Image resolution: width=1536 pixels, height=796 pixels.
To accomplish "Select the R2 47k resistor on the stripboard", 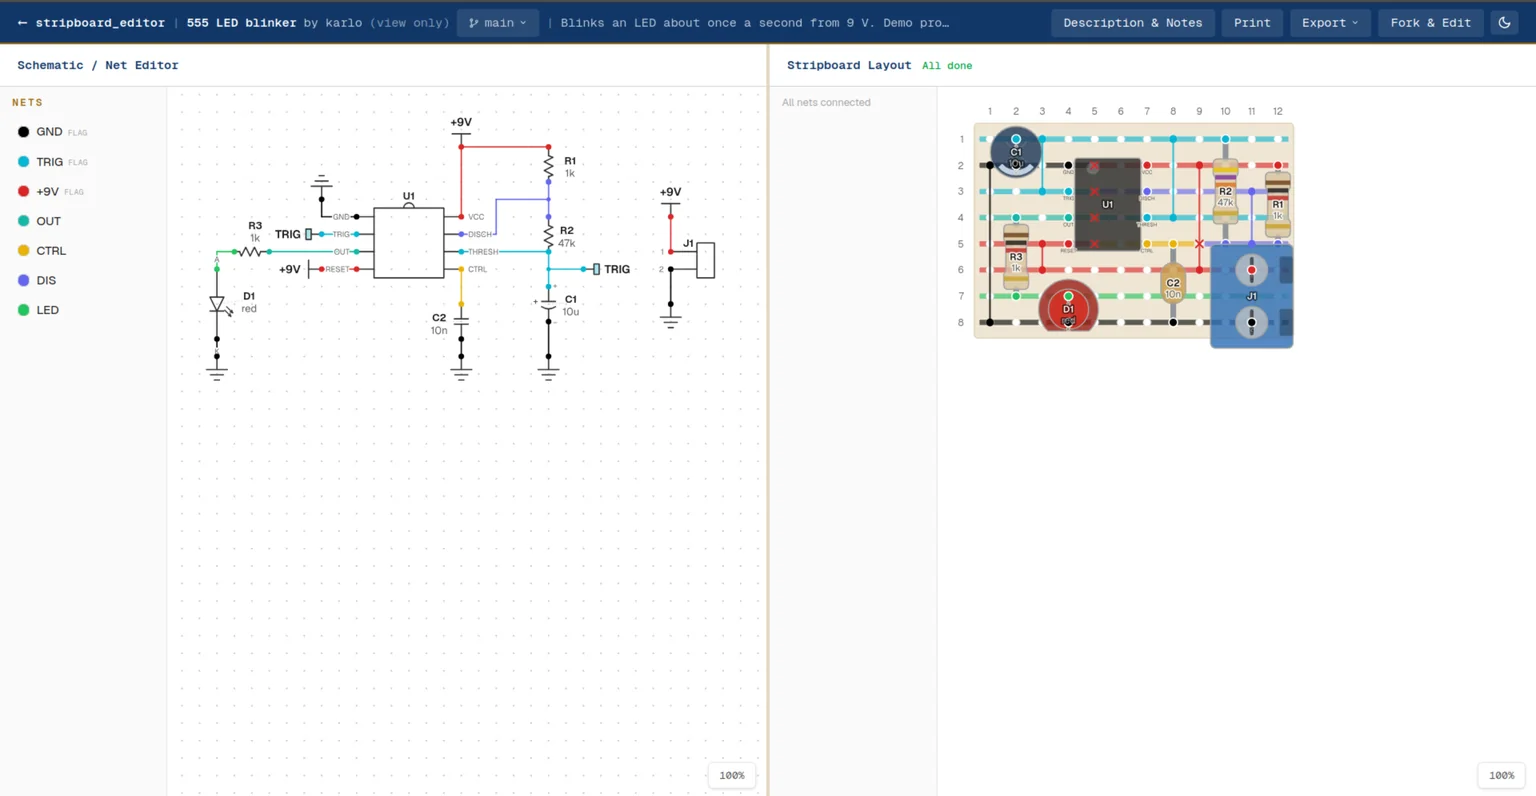I will [x=1225, y=191].
